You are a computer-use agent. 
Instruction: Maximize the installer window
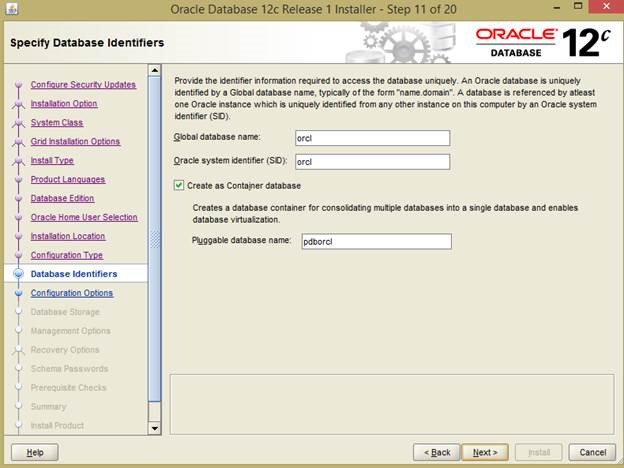(578, 6)
